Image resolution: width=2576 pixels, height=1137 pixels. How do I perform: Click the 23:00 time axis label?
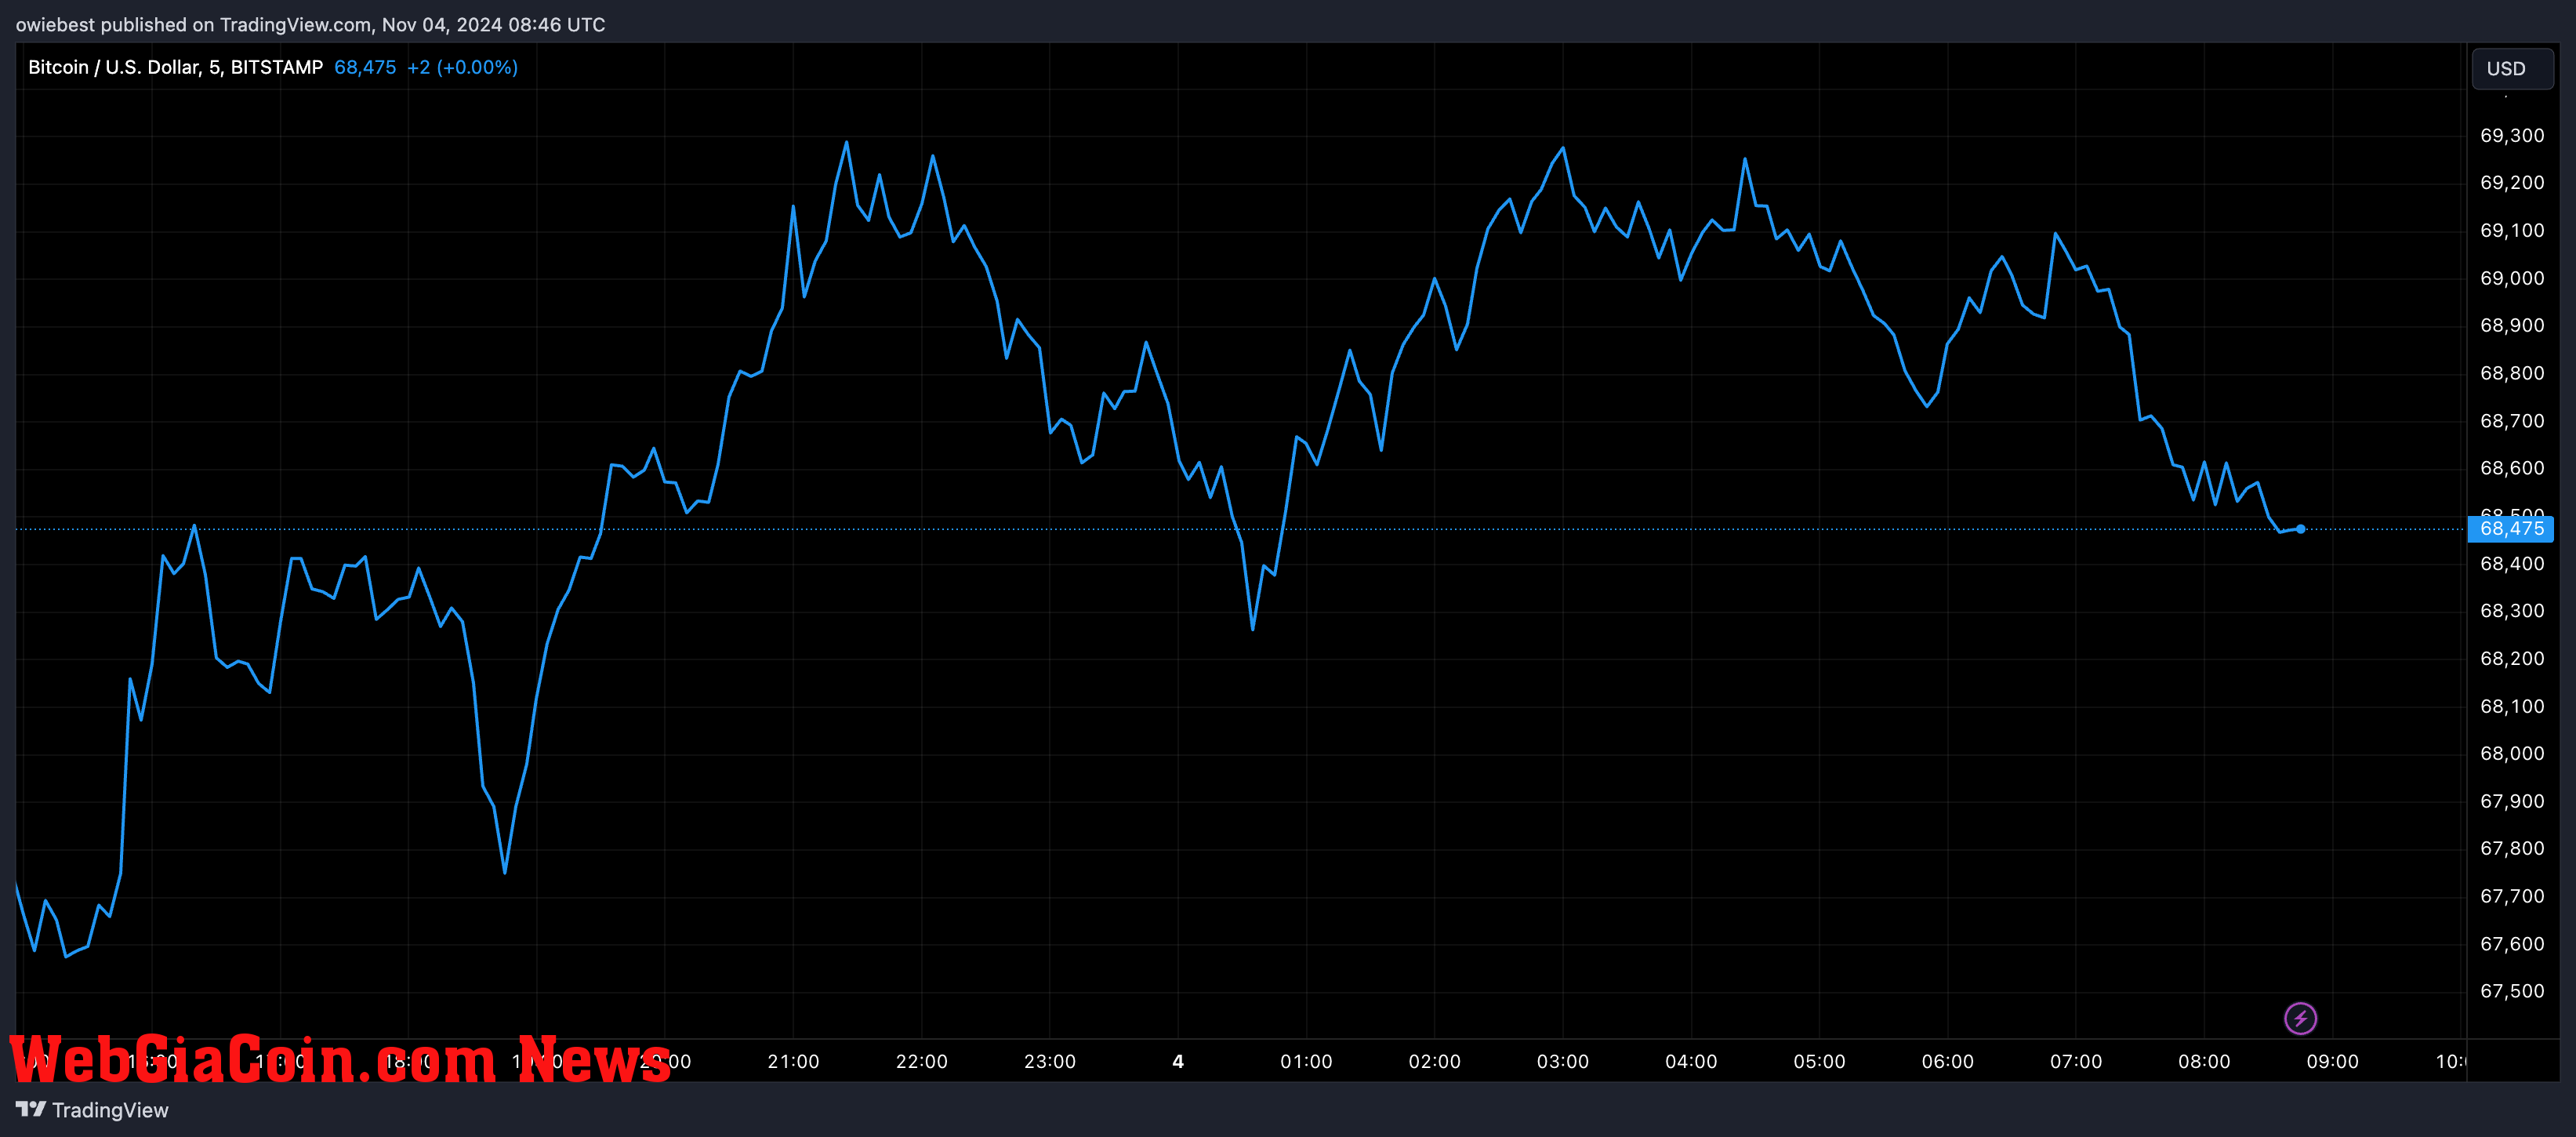coord(1050,1061)
